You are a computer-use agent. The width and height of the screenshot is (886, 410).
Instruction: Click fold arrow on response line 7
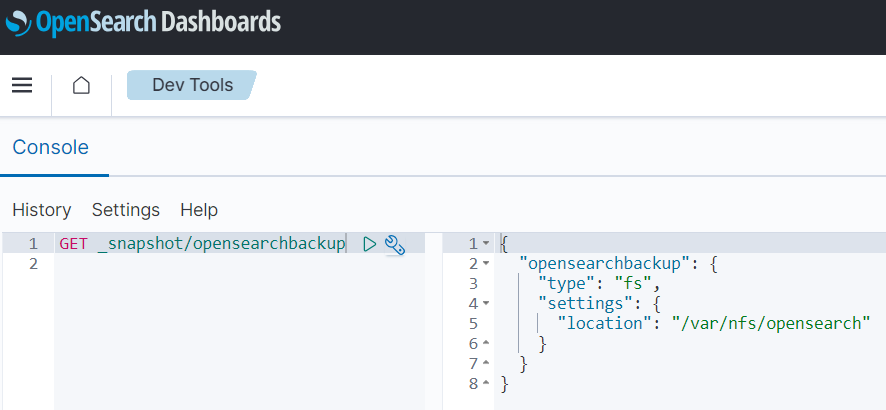pyautogui.click(x=486, y=364)
